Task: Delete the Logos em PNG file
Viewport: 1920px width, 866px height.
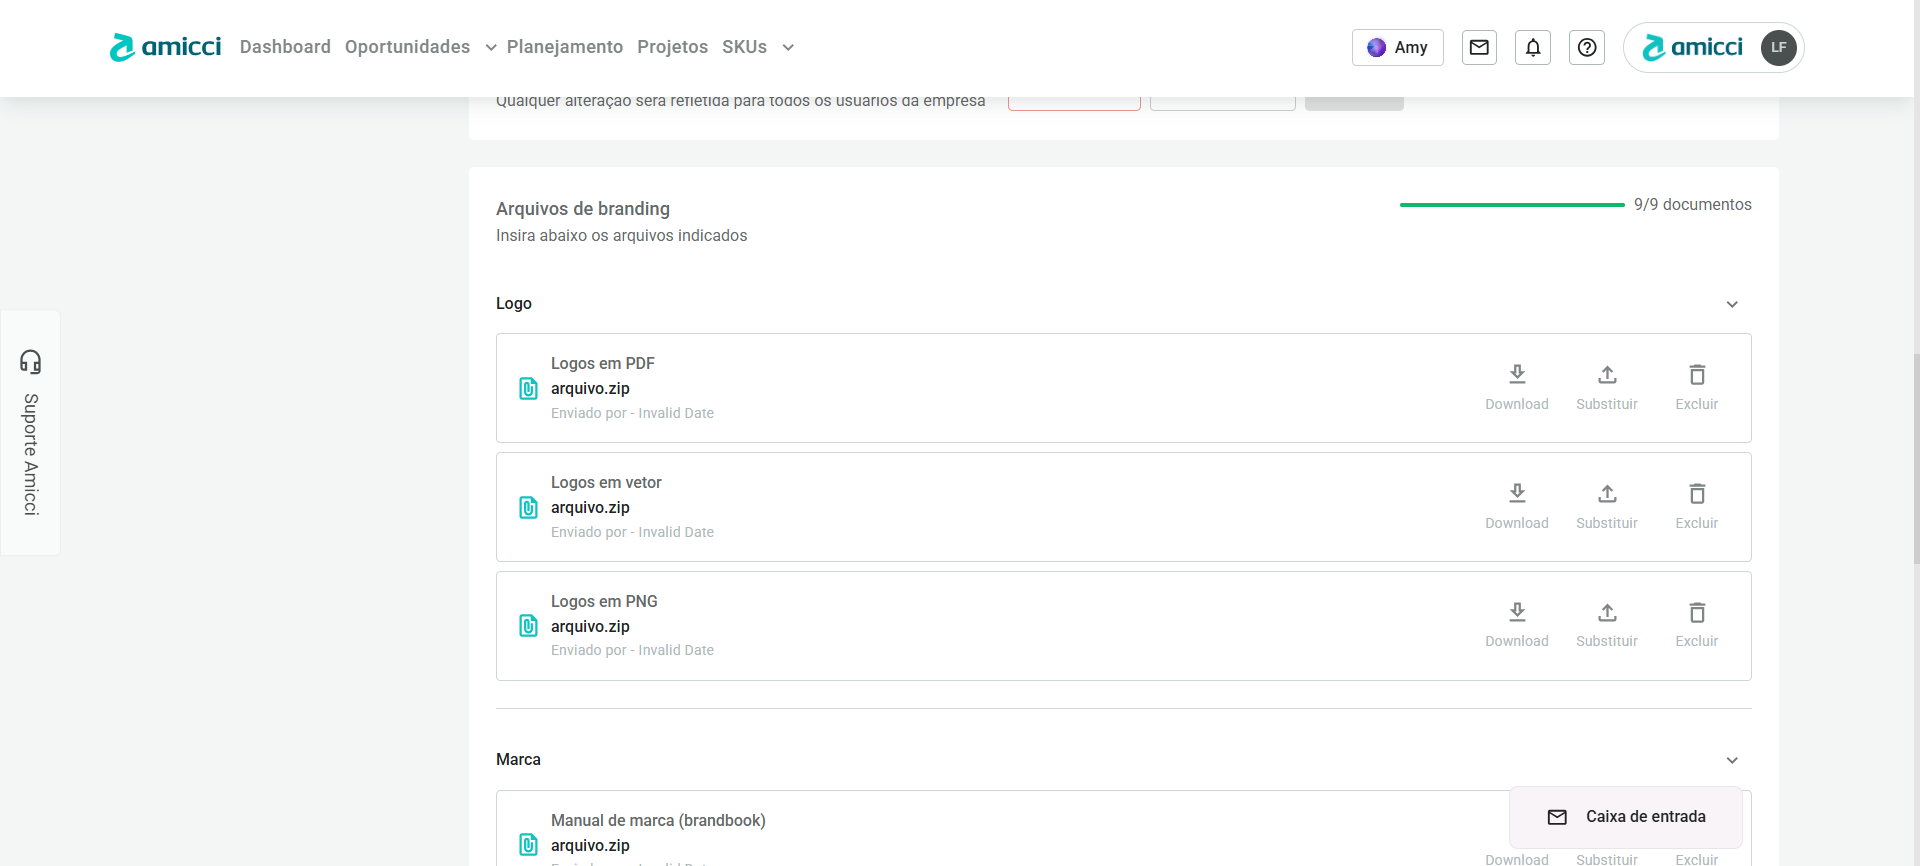Action: pos(1696,624)
